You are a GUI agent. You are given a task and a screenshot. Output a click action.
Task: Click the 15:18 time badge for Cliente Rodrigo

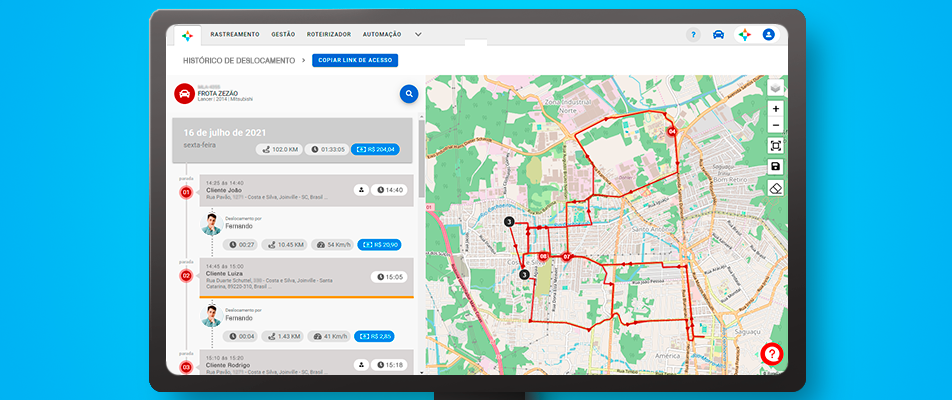coord(389,365)
